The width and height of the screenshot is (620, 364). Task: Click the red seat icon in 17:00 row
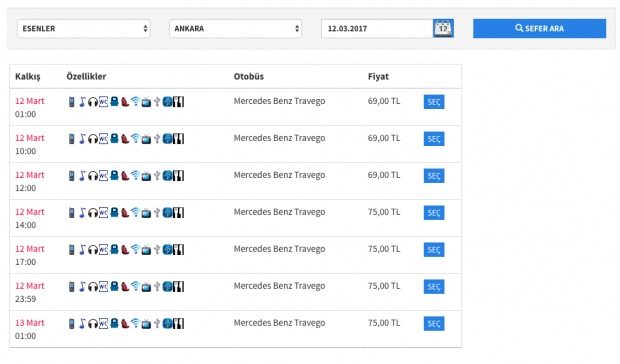125,249
